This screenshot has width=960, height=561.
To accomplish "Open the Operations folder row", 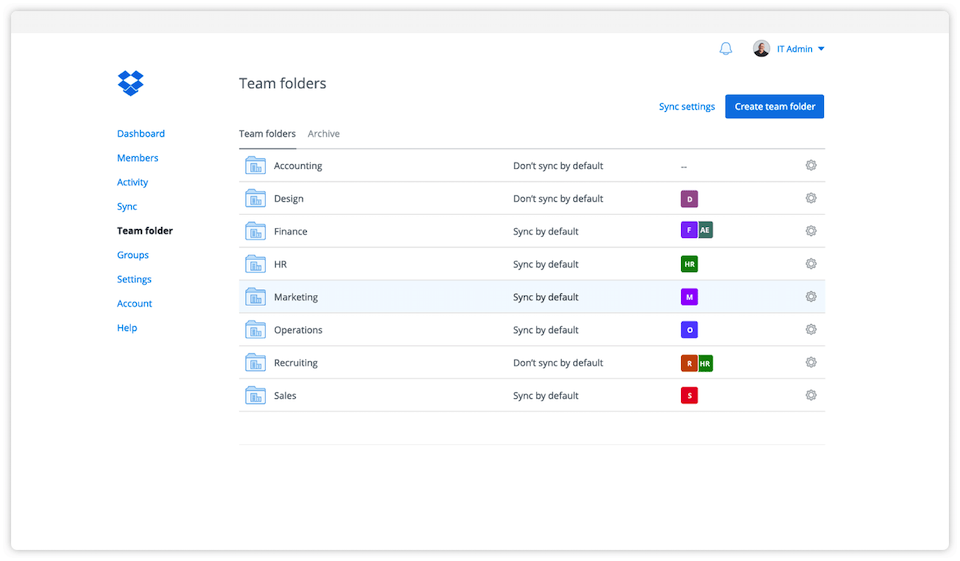I will click(298, 330).
